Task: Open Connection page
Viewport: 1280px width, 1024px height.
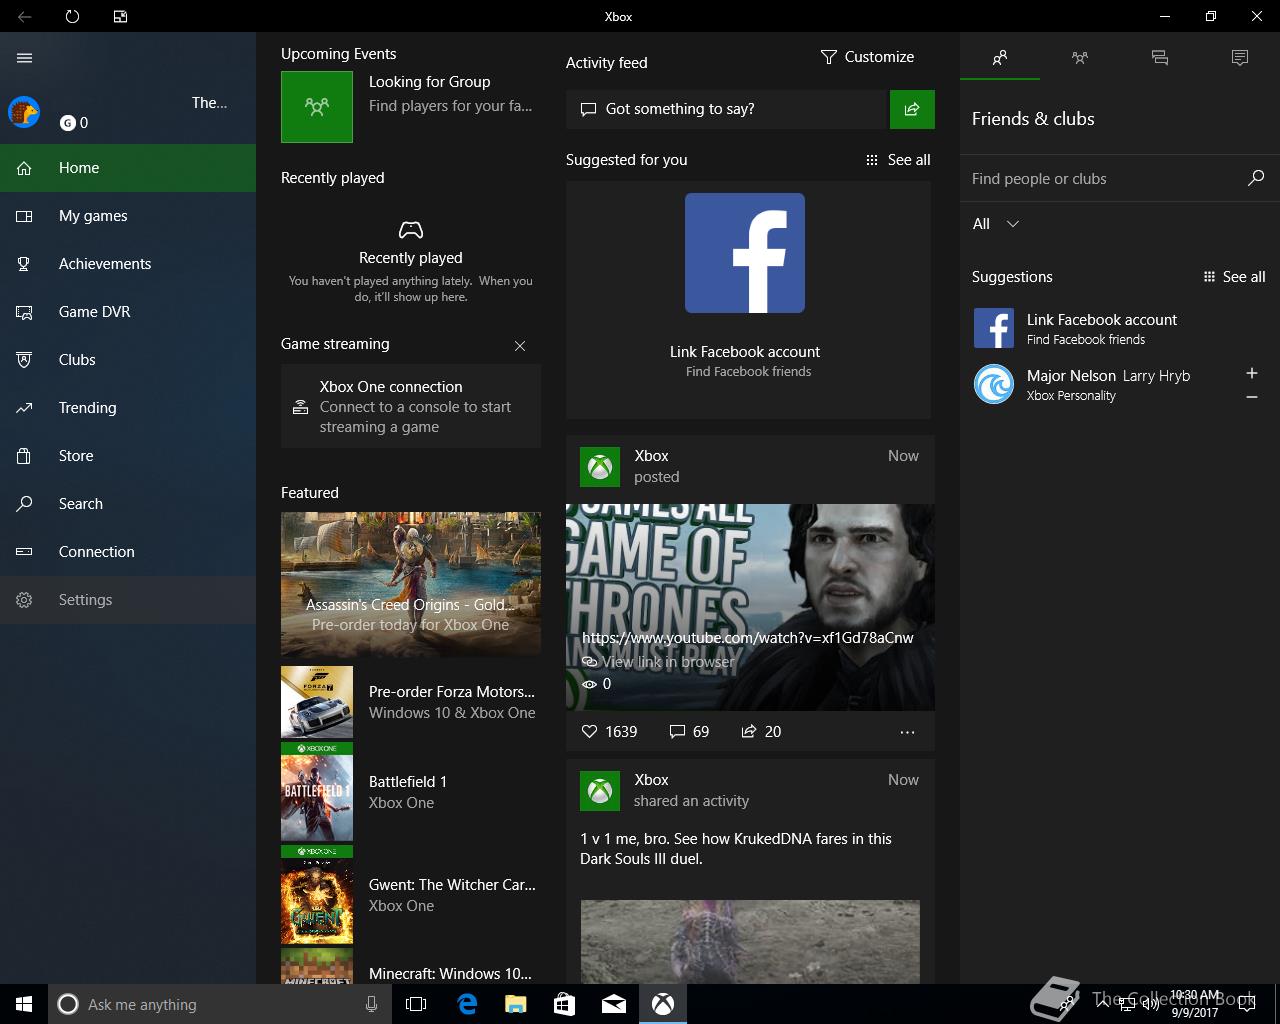Action: 128,552
